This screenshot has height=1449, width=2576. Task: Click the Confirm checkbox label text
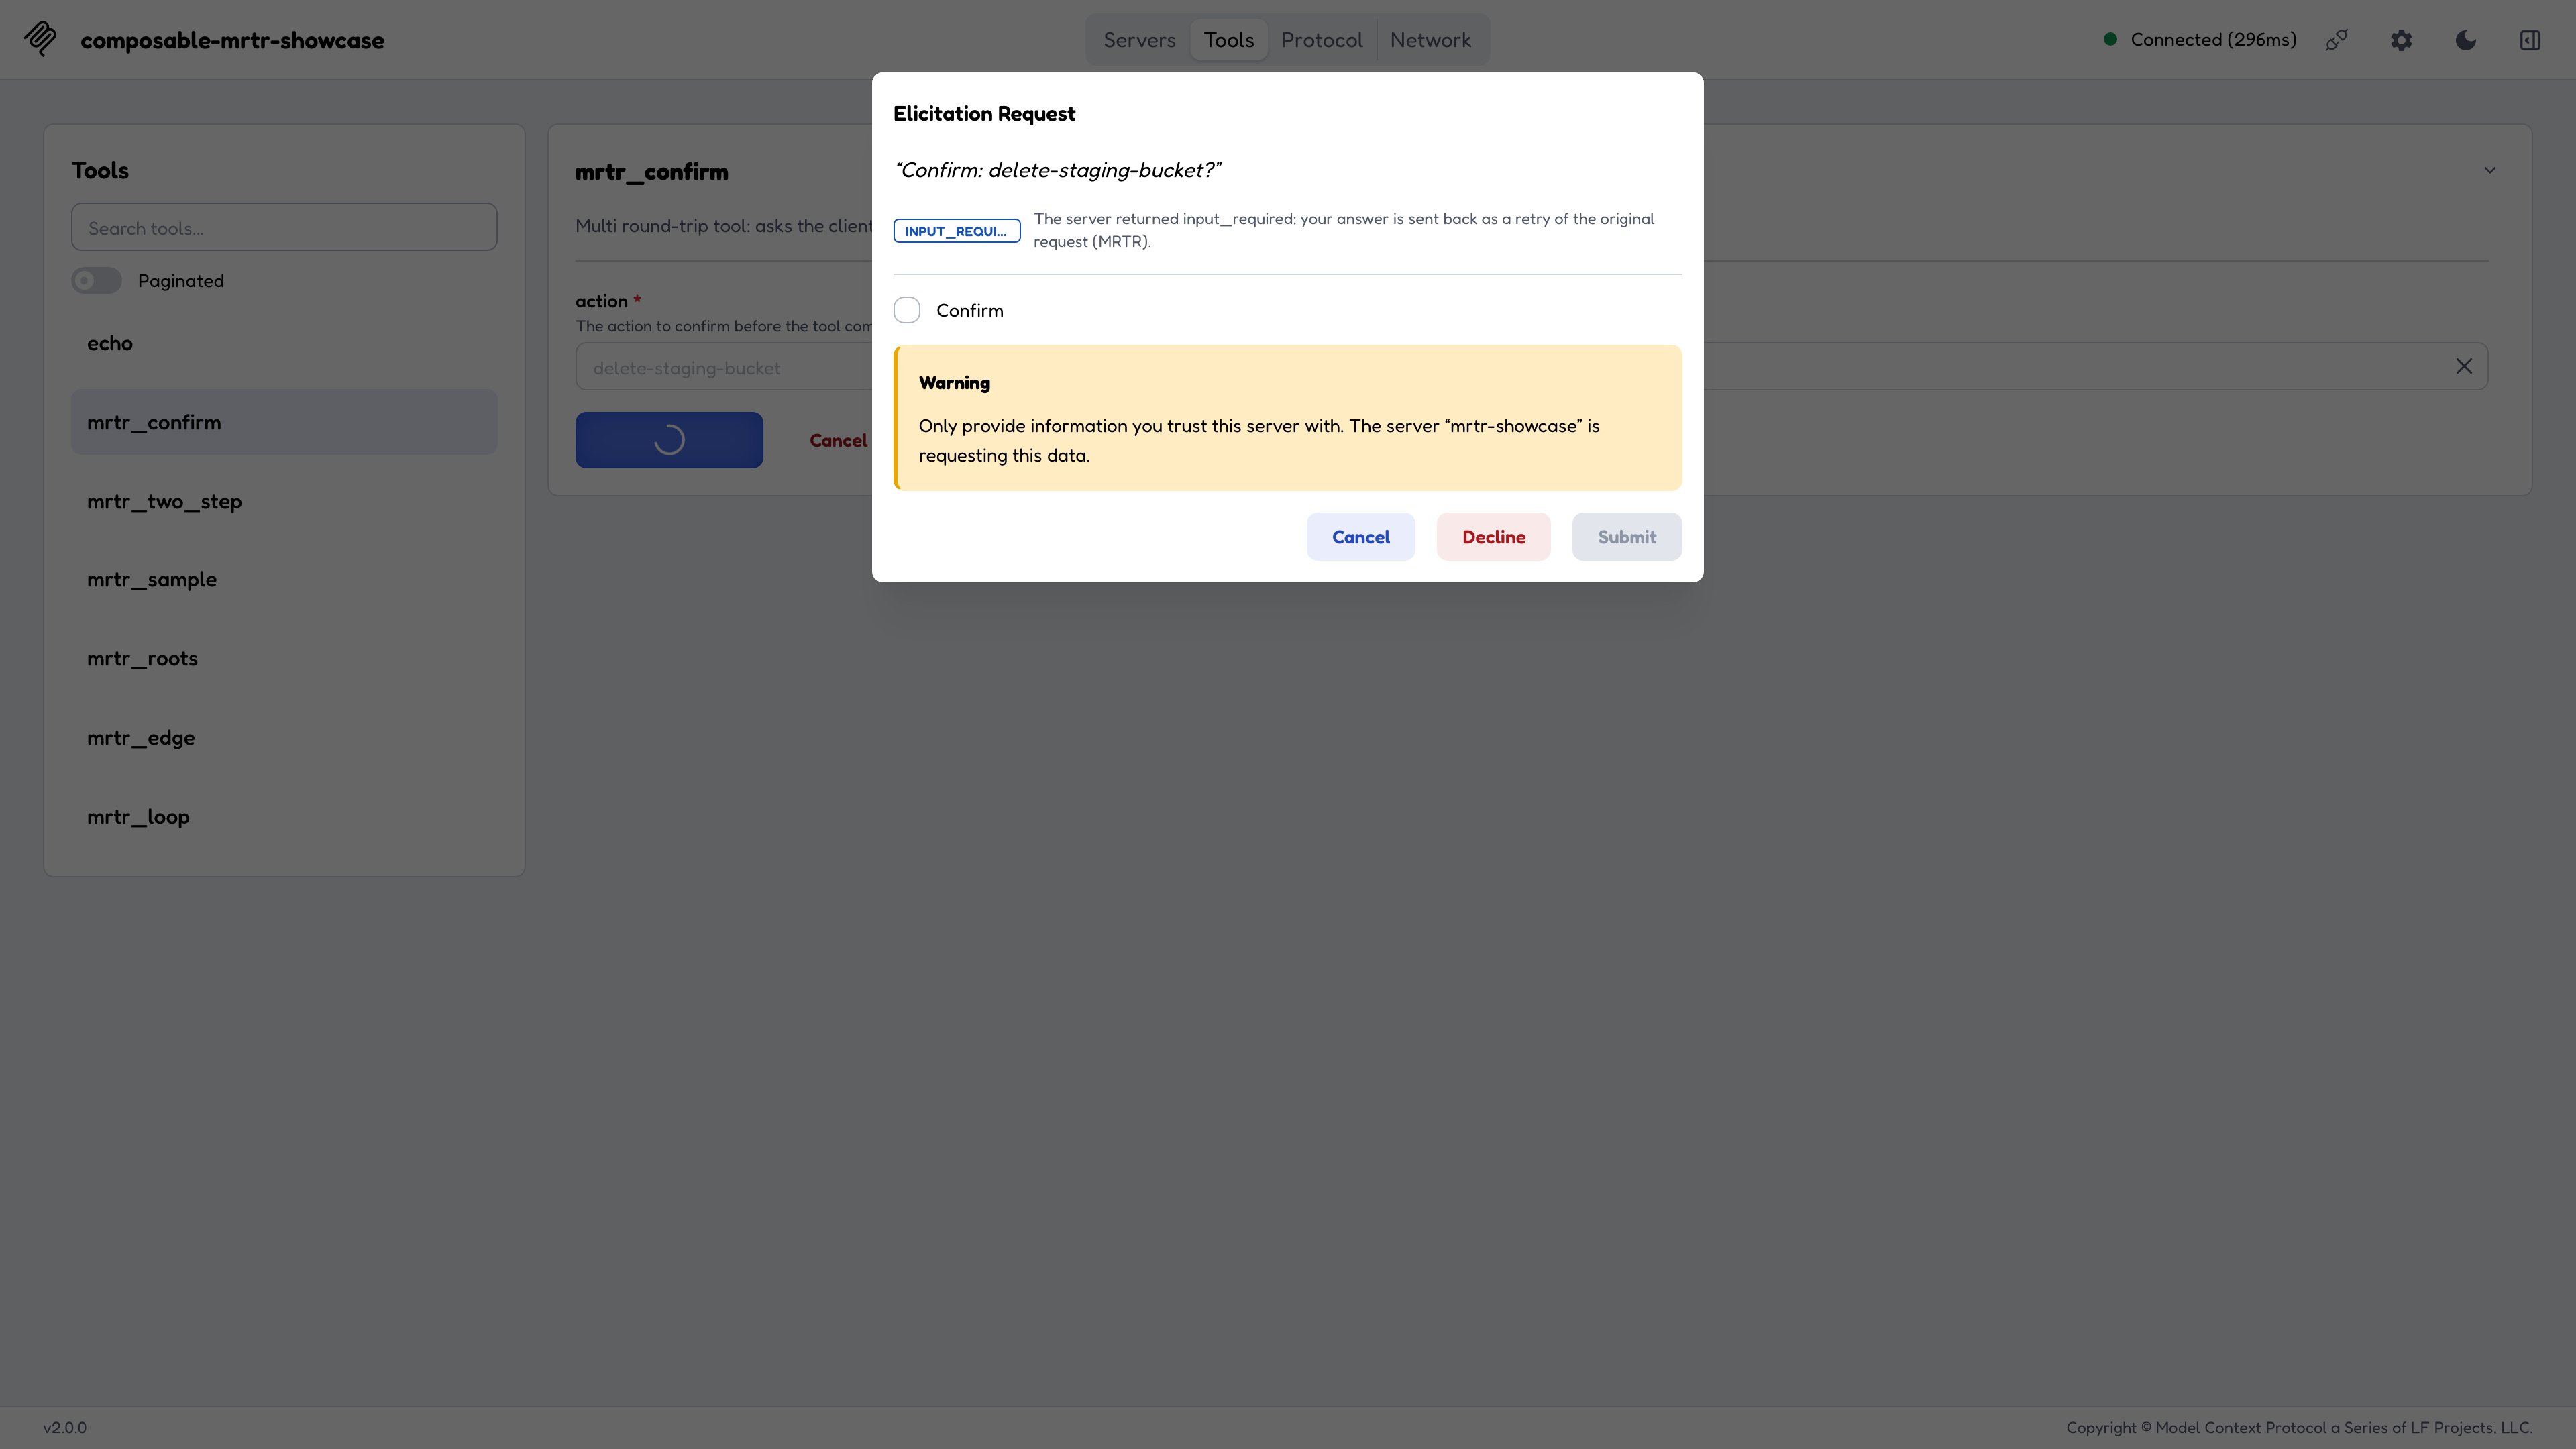point(969,310)
